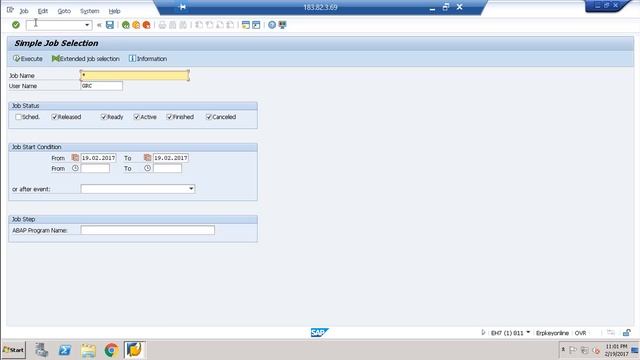Uncheck the Ready checkbox
This screenshot has width=640, height=360.
pos(104,117)
